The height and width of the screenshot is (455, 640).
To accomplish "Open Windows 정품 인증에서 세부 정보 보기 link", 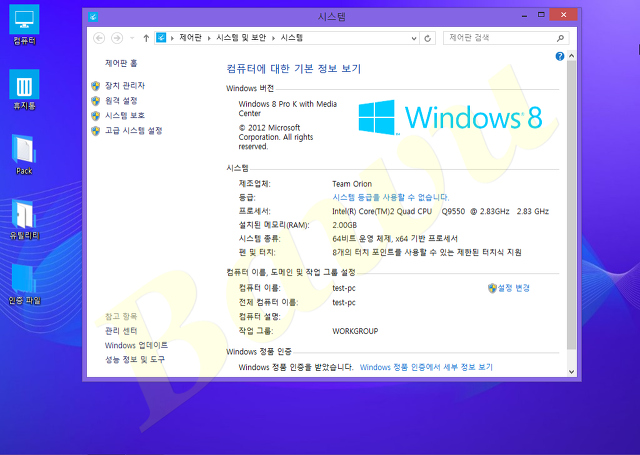I will coord(426,367).
